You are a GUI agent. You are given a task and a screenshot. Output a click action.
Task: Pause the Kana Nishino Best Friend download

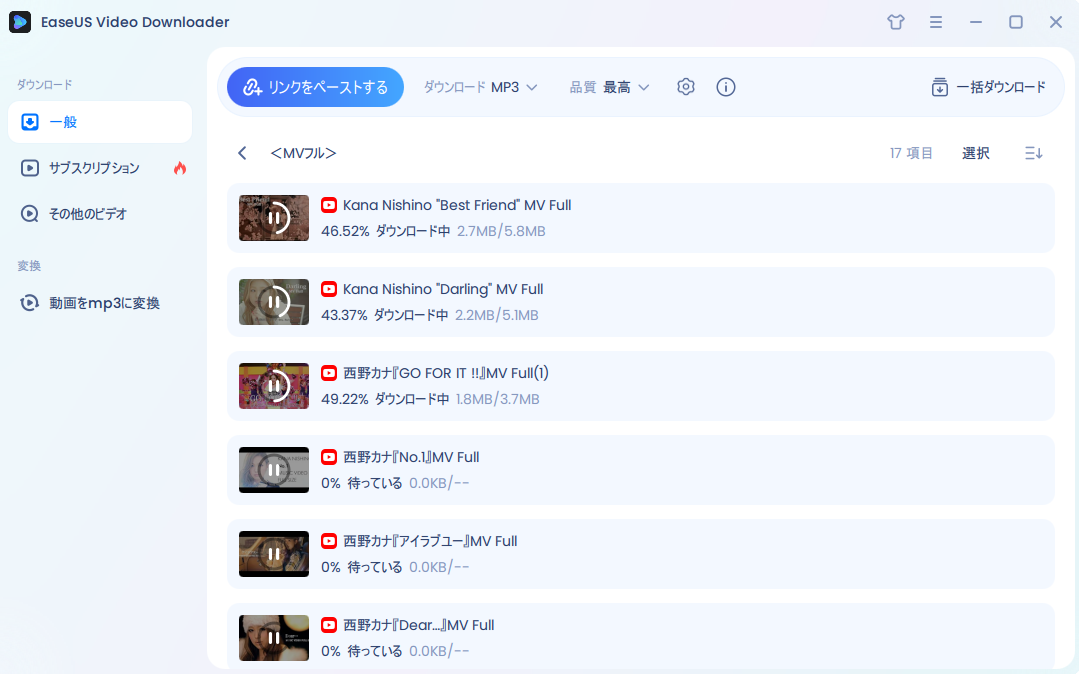pos(273,218)
